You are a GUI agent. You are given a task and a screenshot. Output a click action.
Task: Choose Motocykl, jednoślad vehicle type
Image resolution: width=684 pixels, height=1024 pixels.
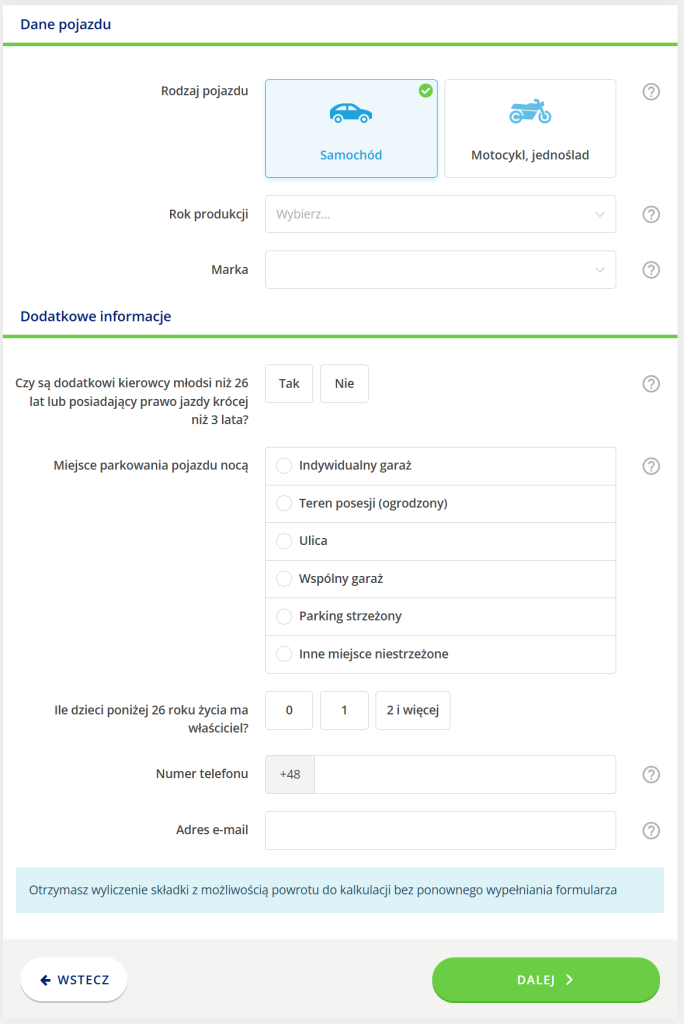coord(530,129)
